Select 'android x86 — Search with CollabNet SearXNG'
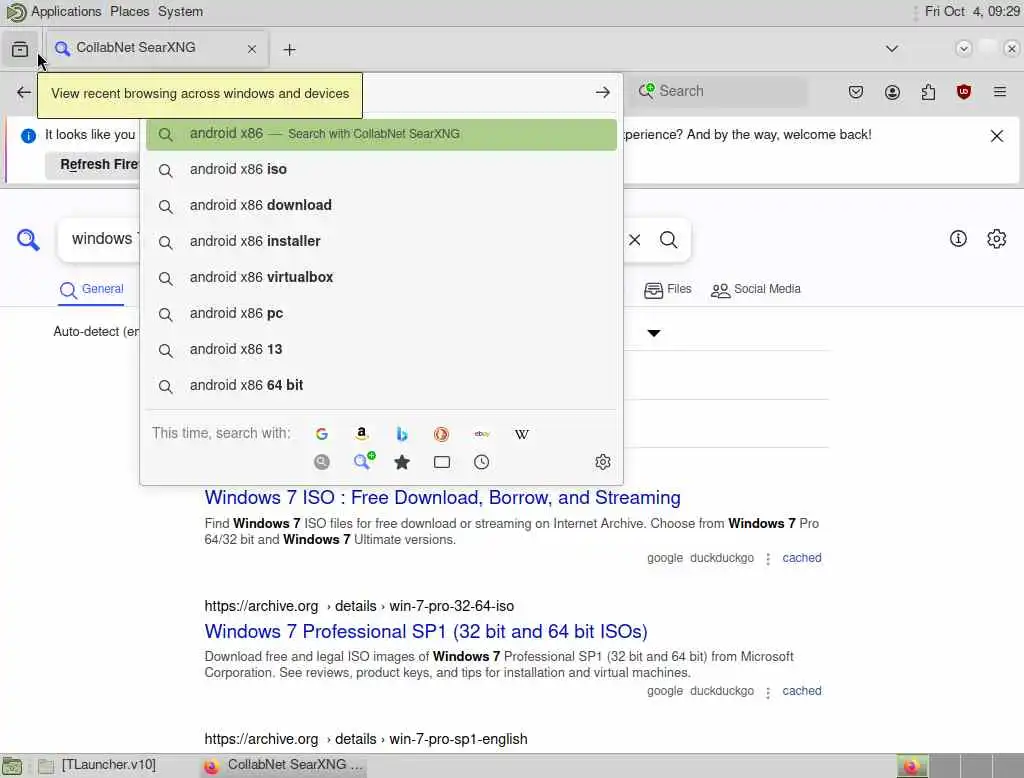Screen dimensions: 1024x778 381,134
